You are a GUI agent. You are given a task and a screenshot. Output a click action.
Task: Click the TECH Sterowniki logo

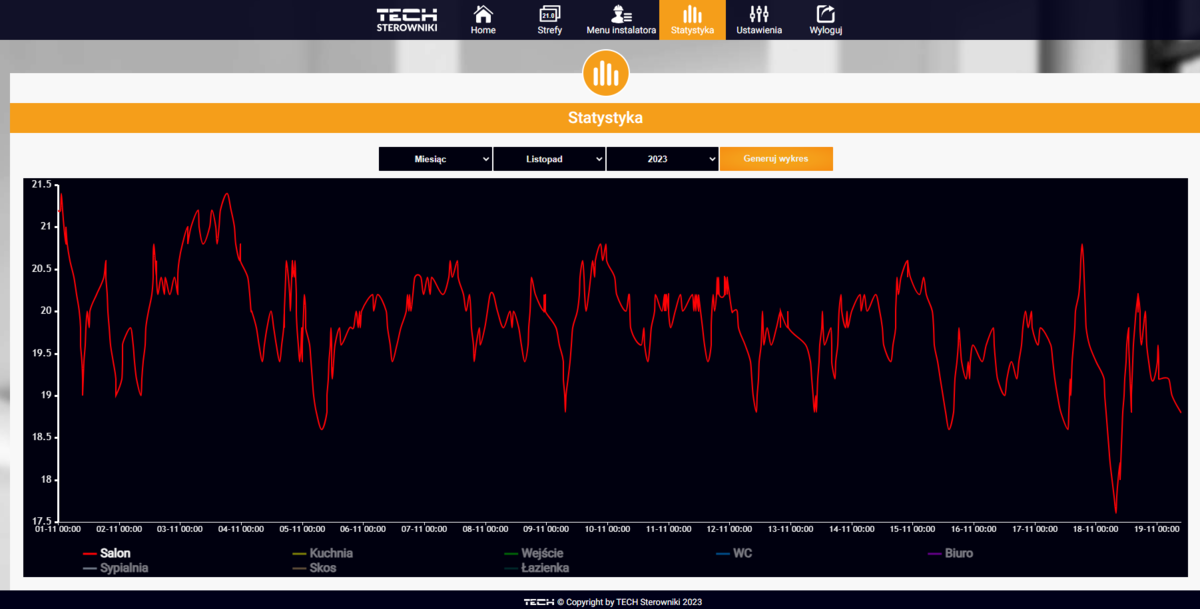(x=406, y=20)
